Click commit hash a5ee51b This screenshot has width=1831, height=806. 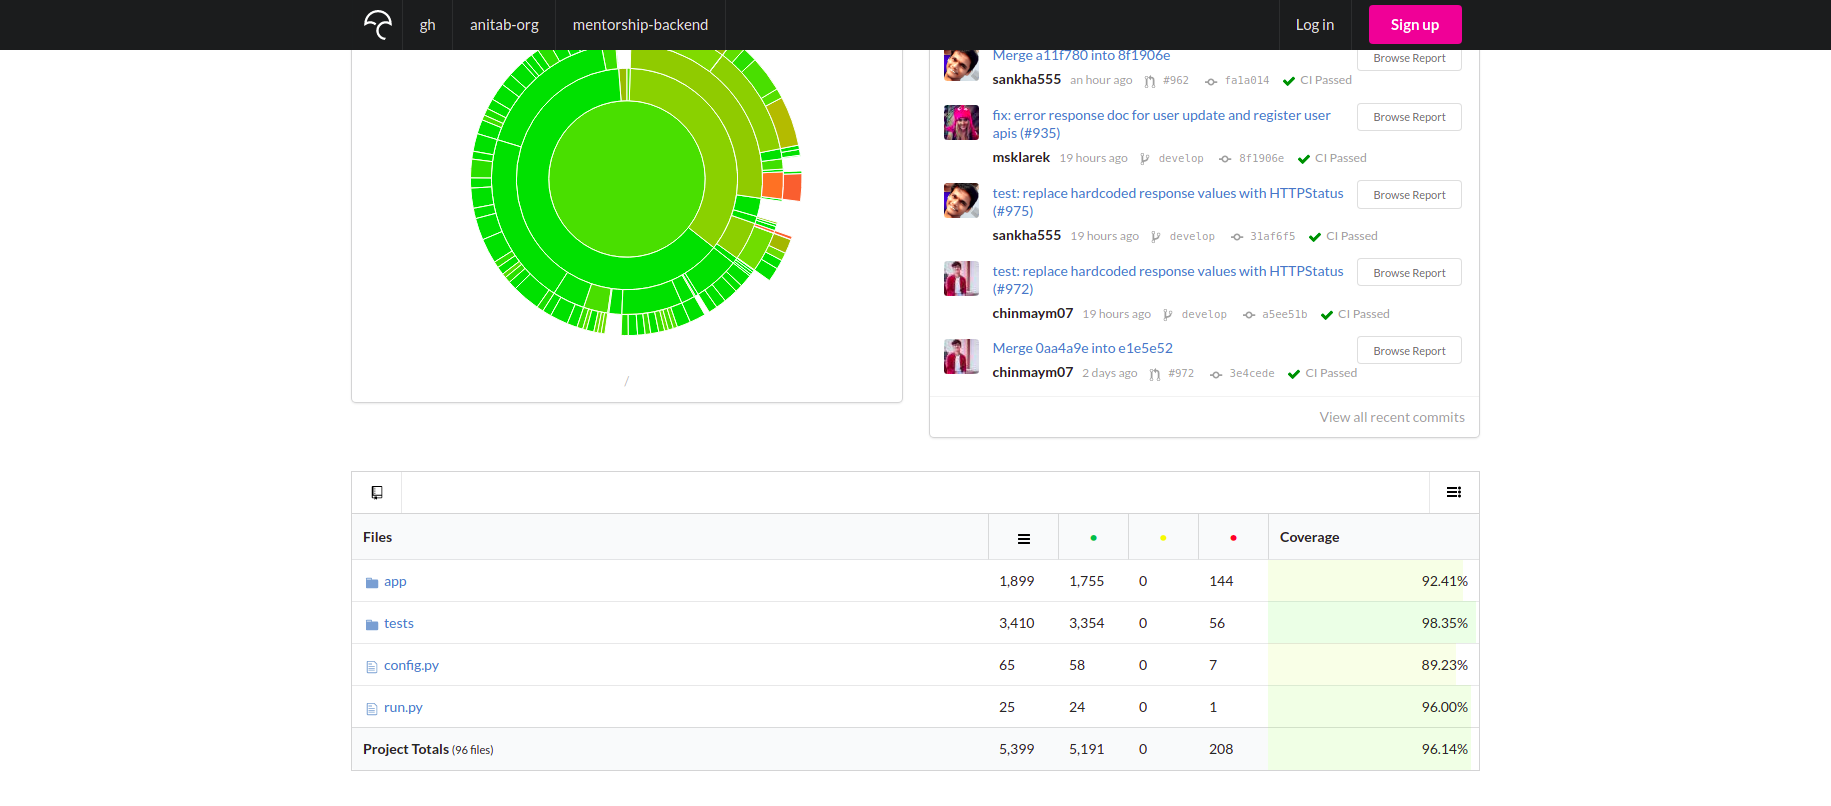tap(1284, 314)
